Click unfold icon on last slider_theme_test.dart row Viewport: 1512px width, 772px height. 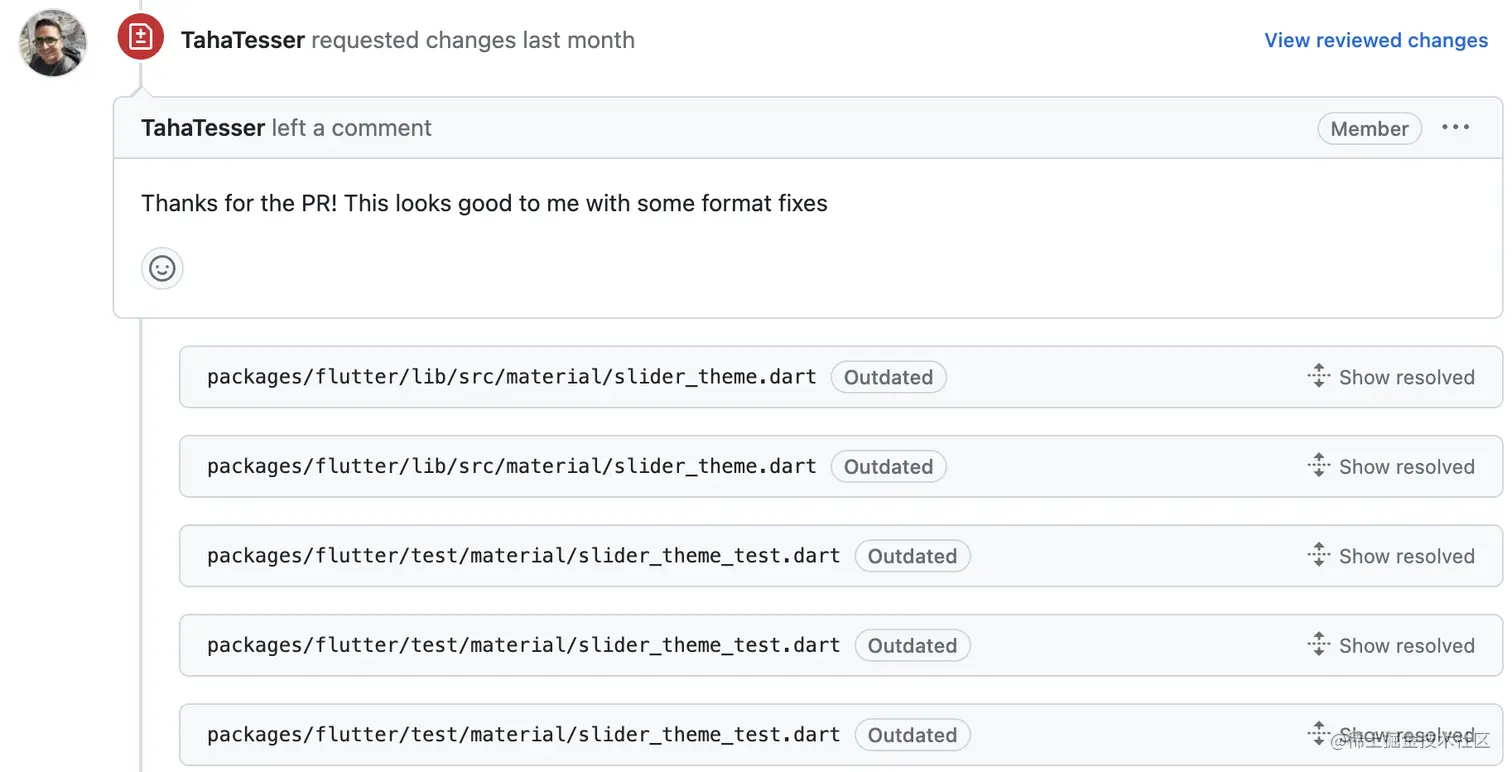click(x=1319, y=734)
